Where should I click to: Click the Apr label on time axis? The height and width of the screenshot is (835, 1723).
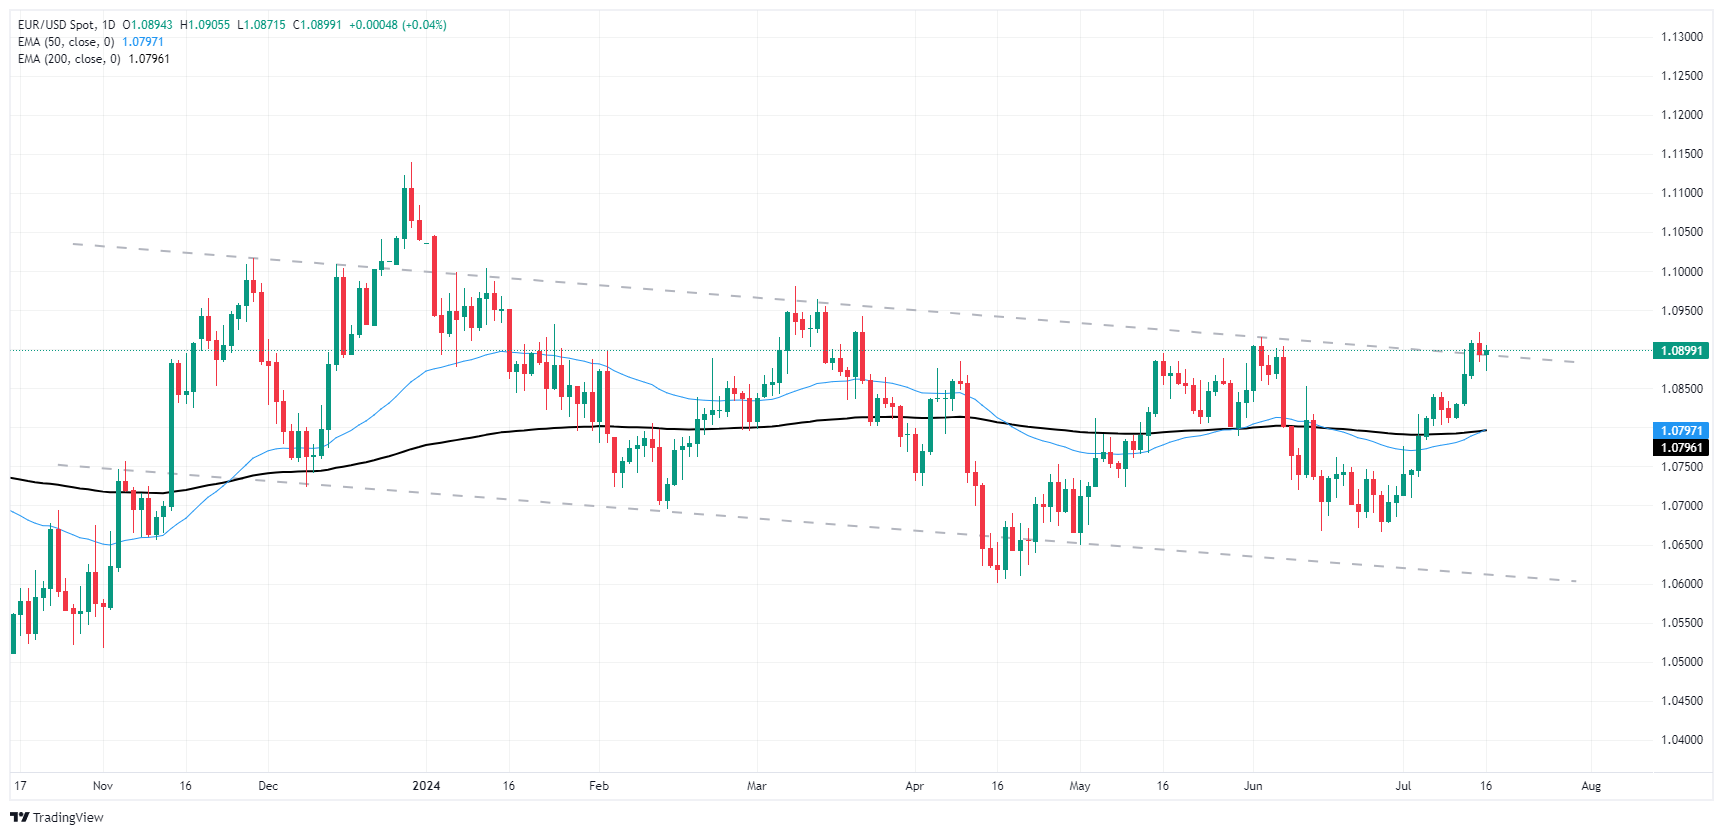click(914, 786)
